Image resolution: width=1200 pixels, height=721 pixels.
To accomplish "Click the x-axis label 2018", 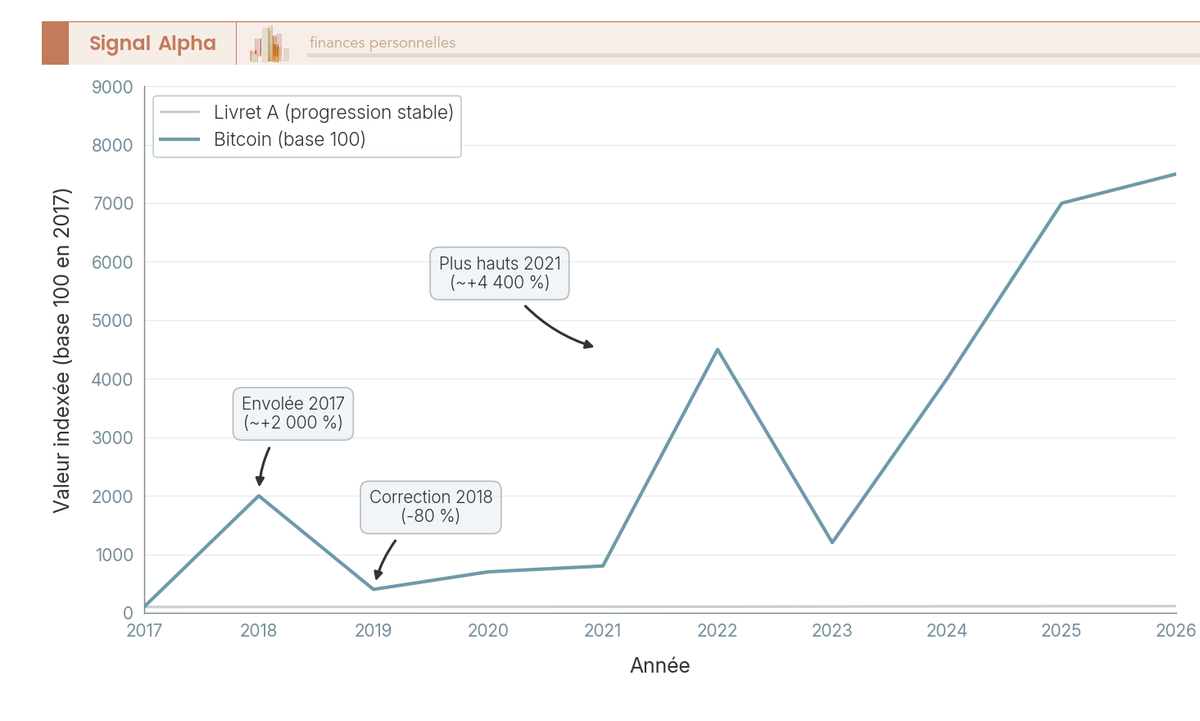I will (x=259, y=631).
